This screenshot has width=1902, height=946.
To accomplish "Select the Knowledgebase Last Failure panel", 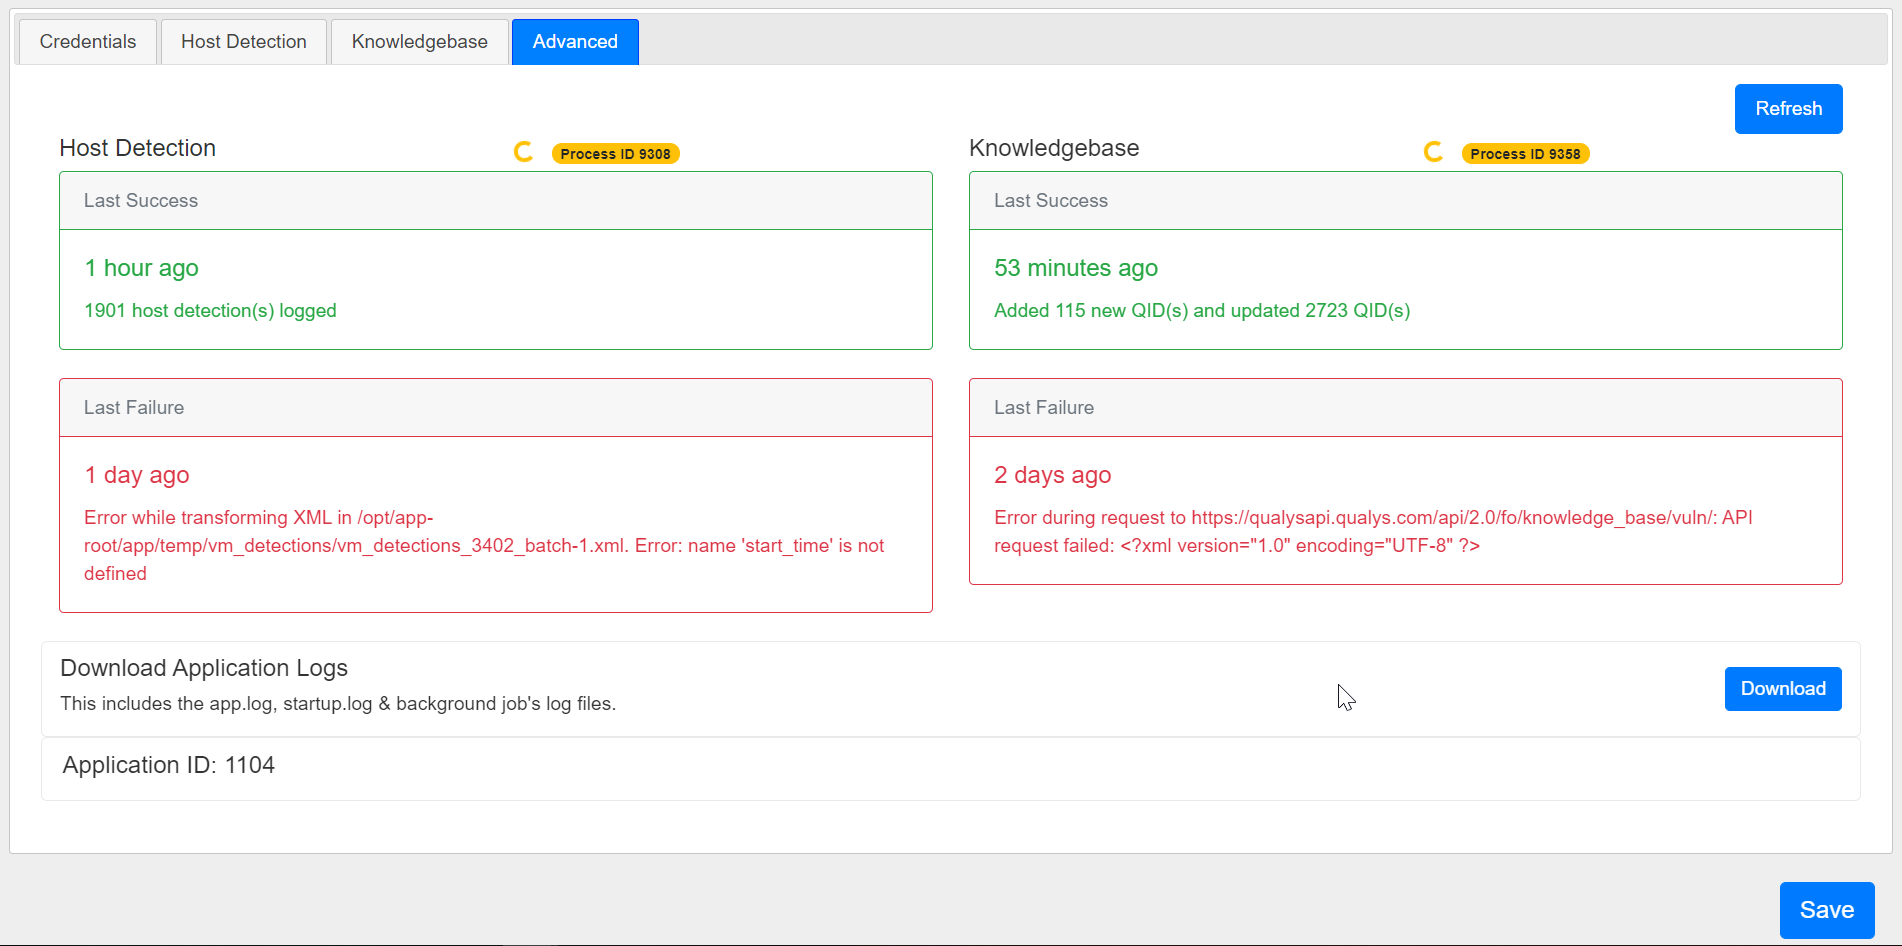I will pos(1405,483).
